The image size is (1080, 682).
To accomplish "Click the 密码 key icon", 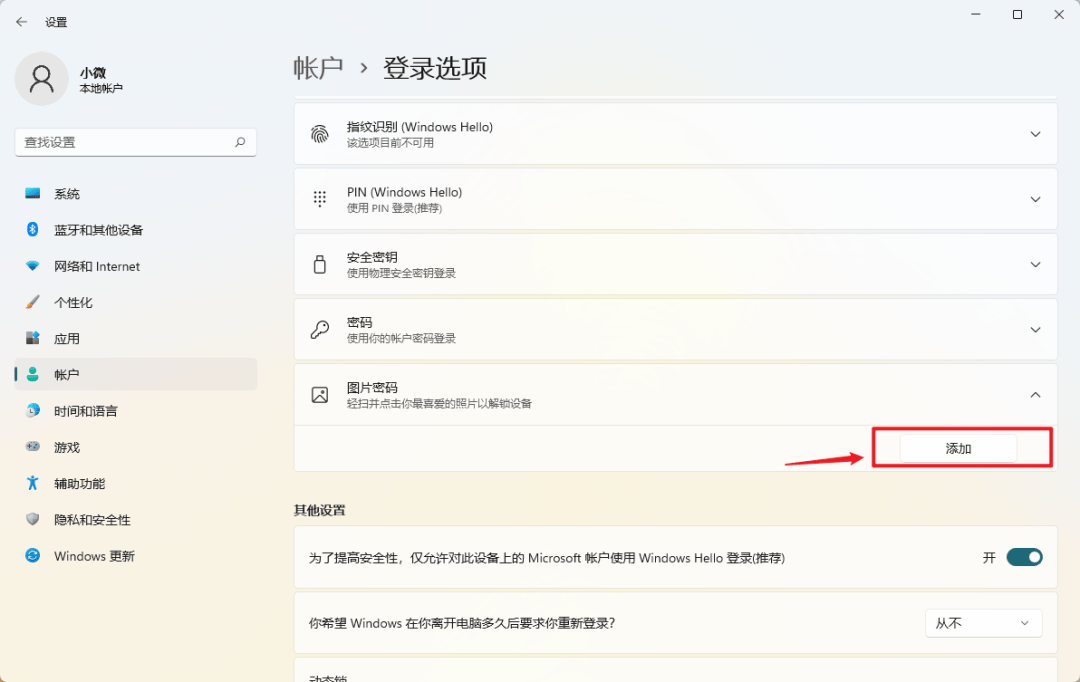I will [320, 329].
